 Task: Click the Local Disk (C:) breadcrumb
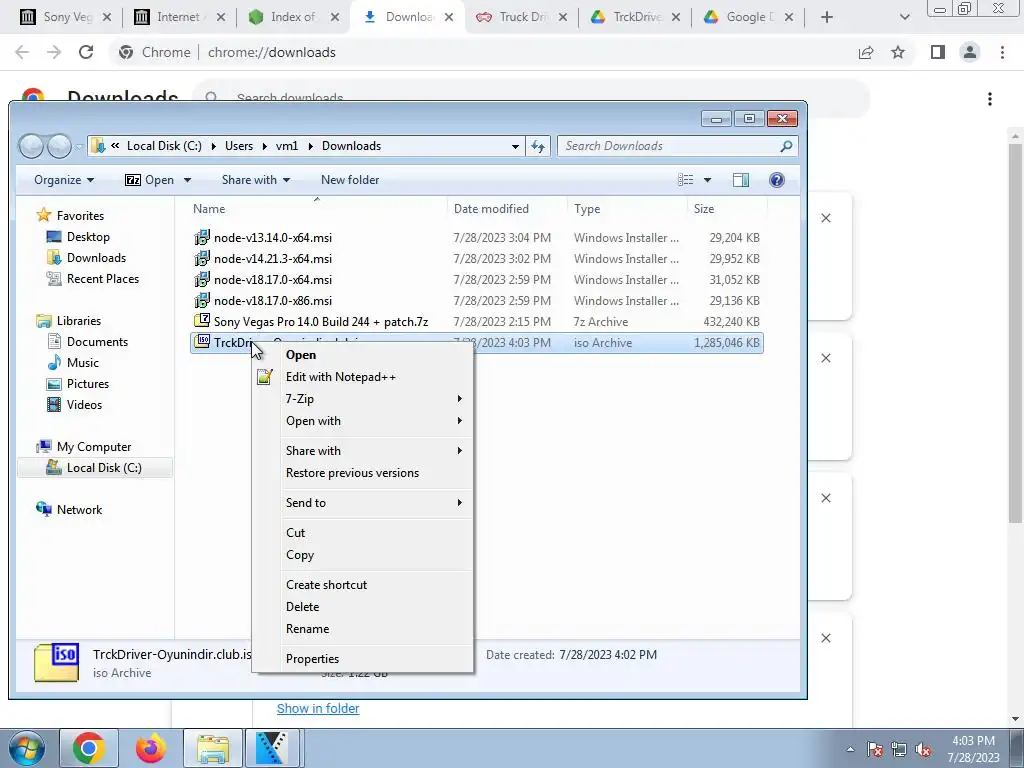[x=164, y=146]
